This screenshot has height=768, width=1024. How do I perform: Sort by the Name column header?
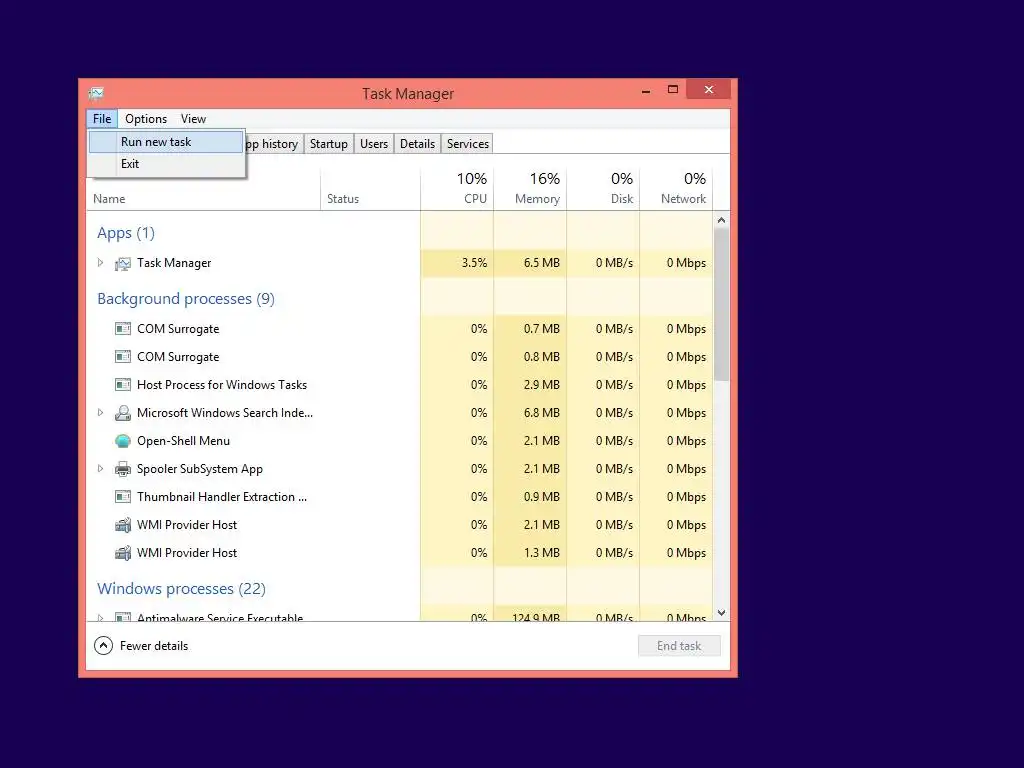pyautogui.click(x=203, y=189)
